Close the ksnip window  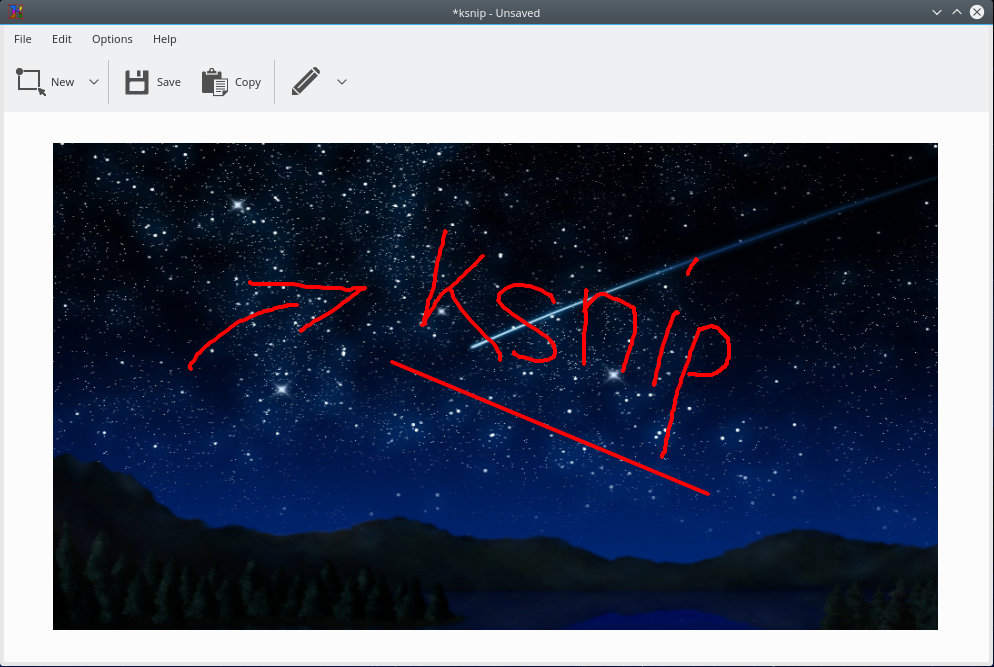(x=977, y=12)
